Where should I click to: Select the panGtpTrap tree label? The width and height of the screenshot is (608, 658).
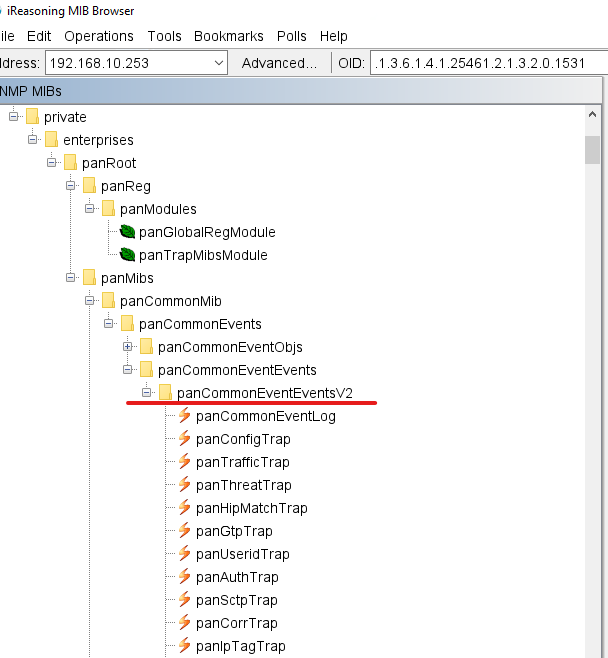pos(234,531)
